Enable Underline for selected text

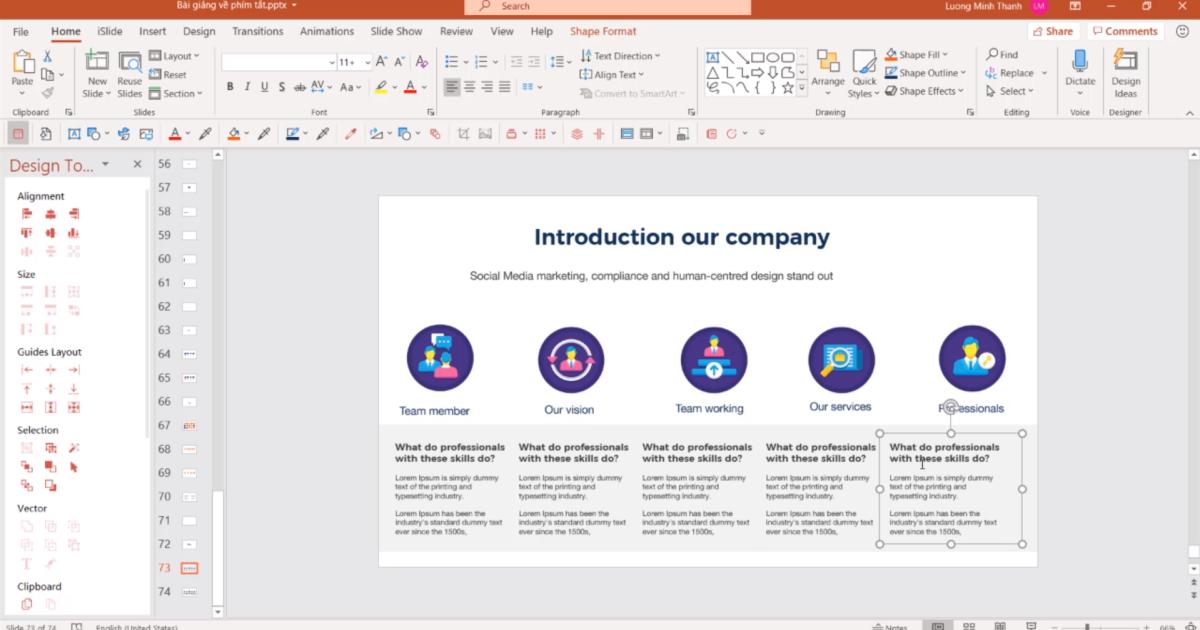(x=263, y=87)
